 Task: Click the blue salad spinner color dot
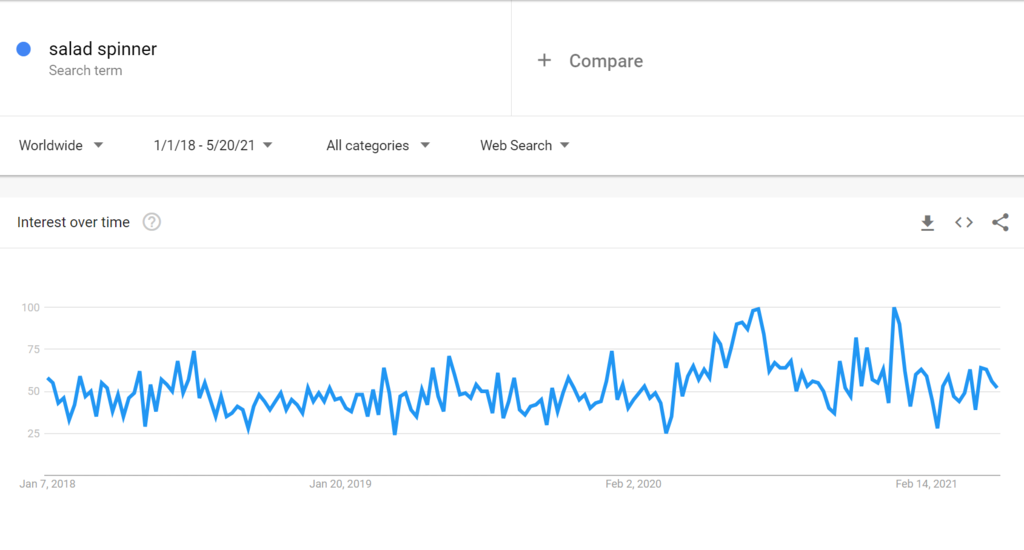(x=24, y=49)
